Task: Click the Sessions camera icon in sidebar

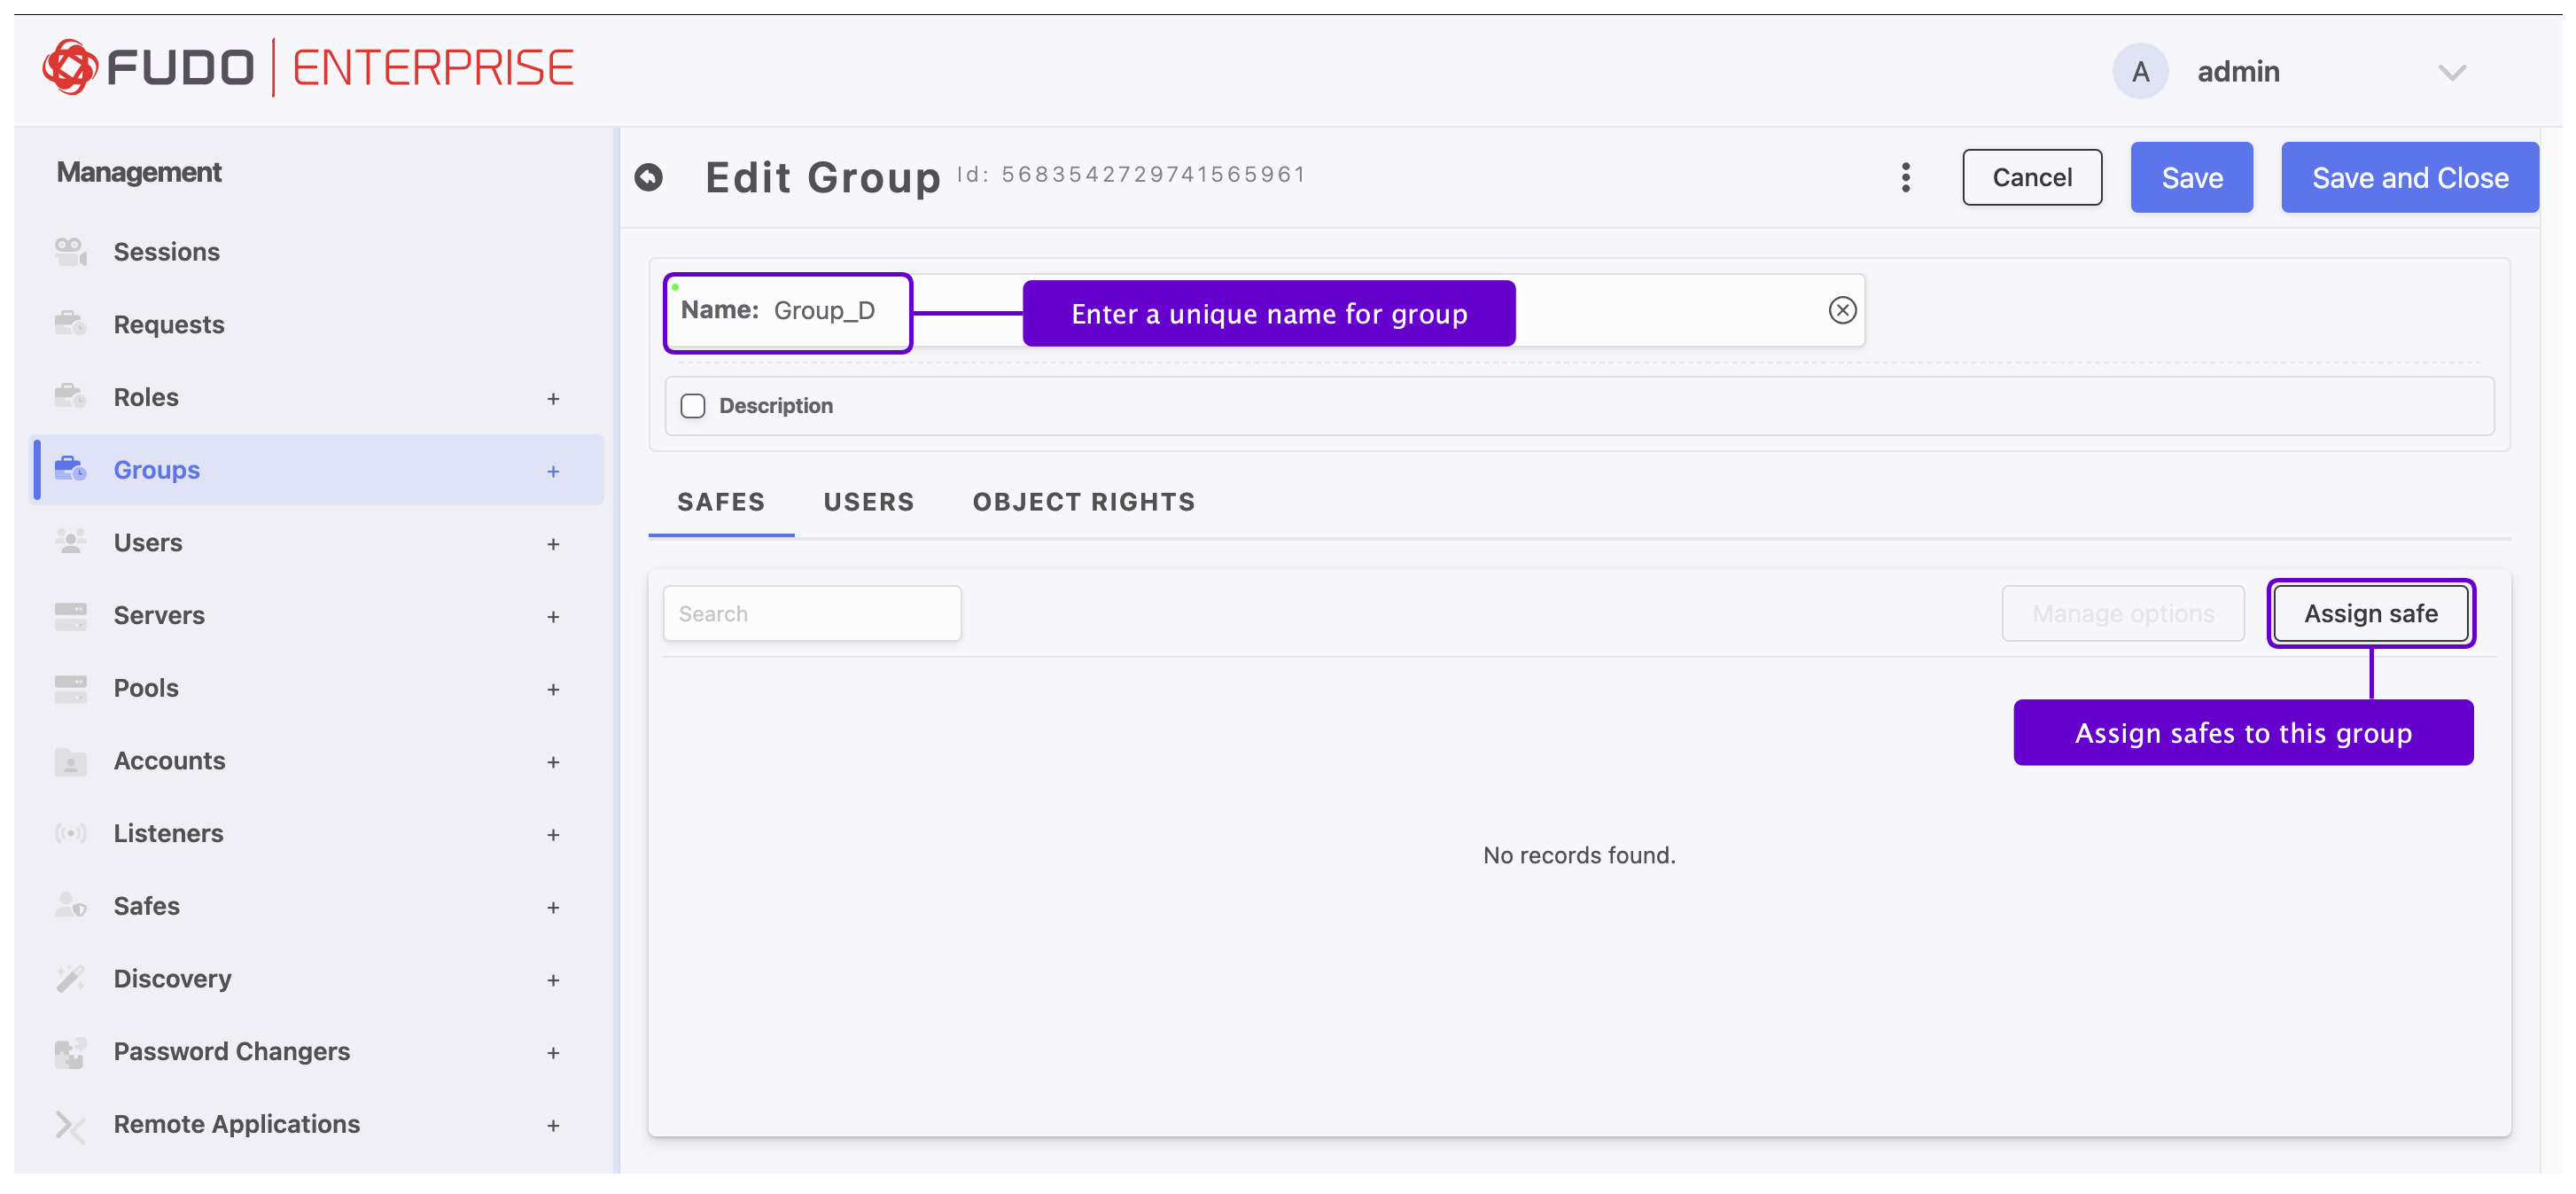Action: 70,251
